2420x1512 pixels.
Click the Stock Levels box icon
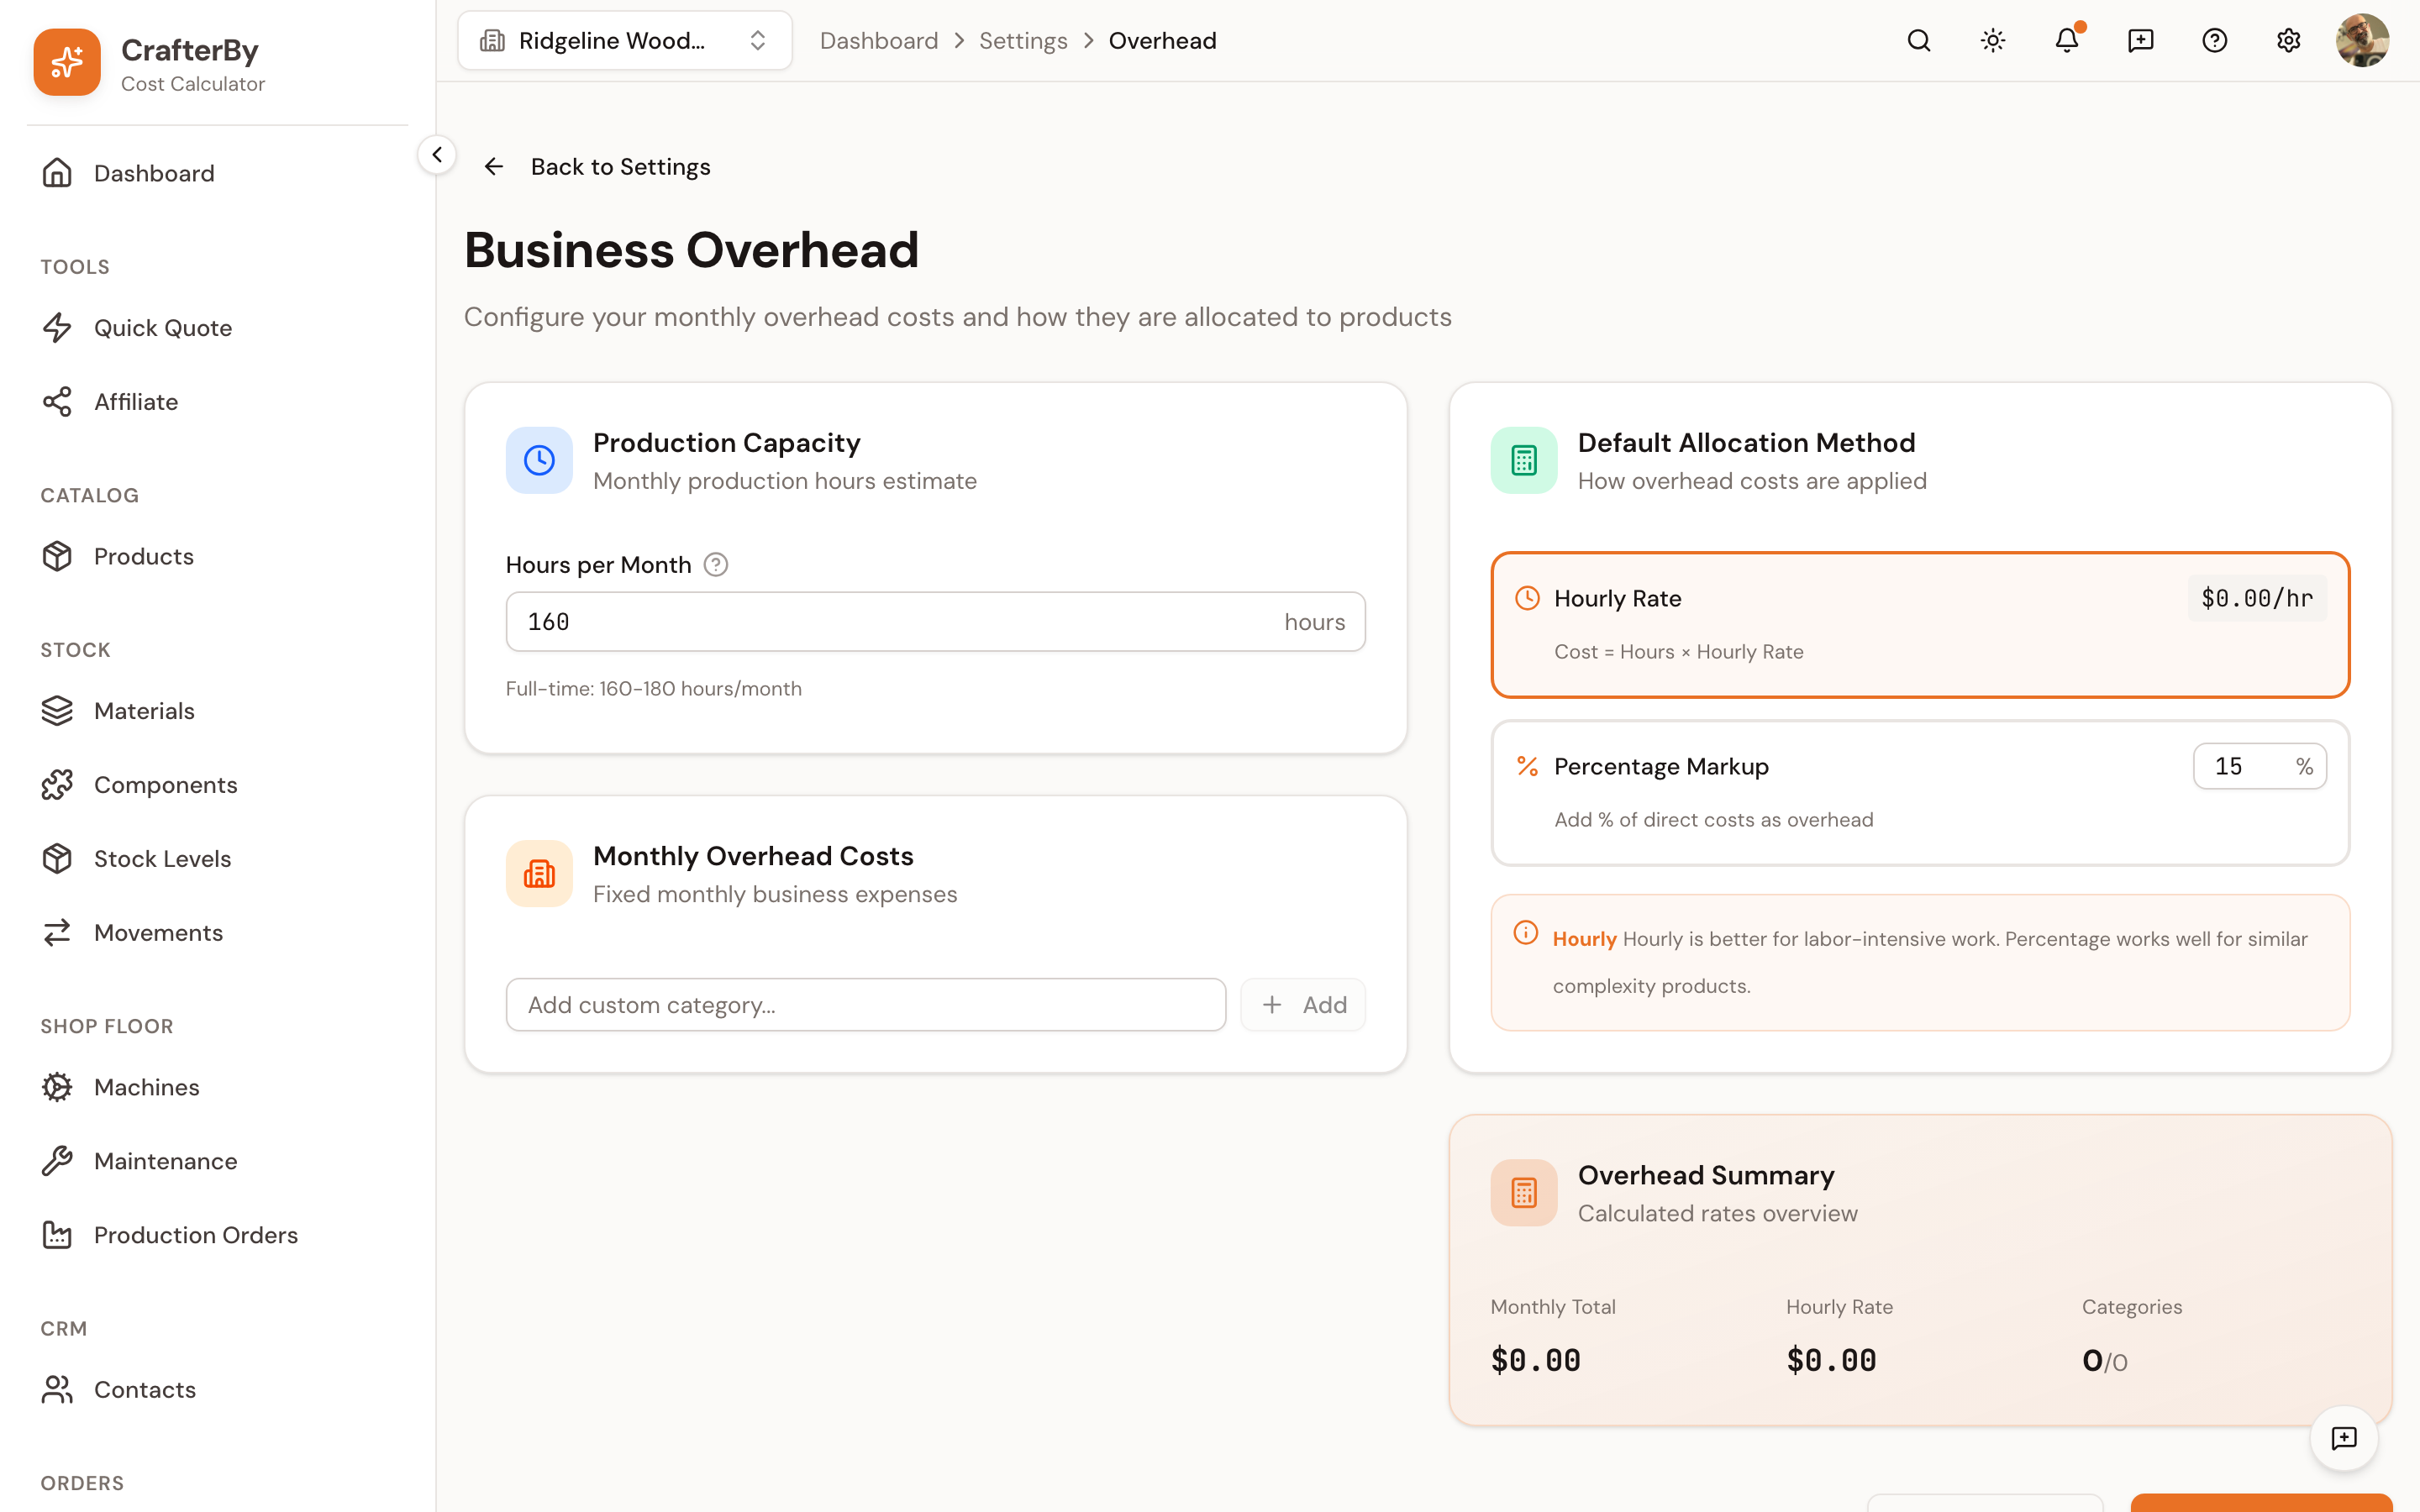(57, 859)
